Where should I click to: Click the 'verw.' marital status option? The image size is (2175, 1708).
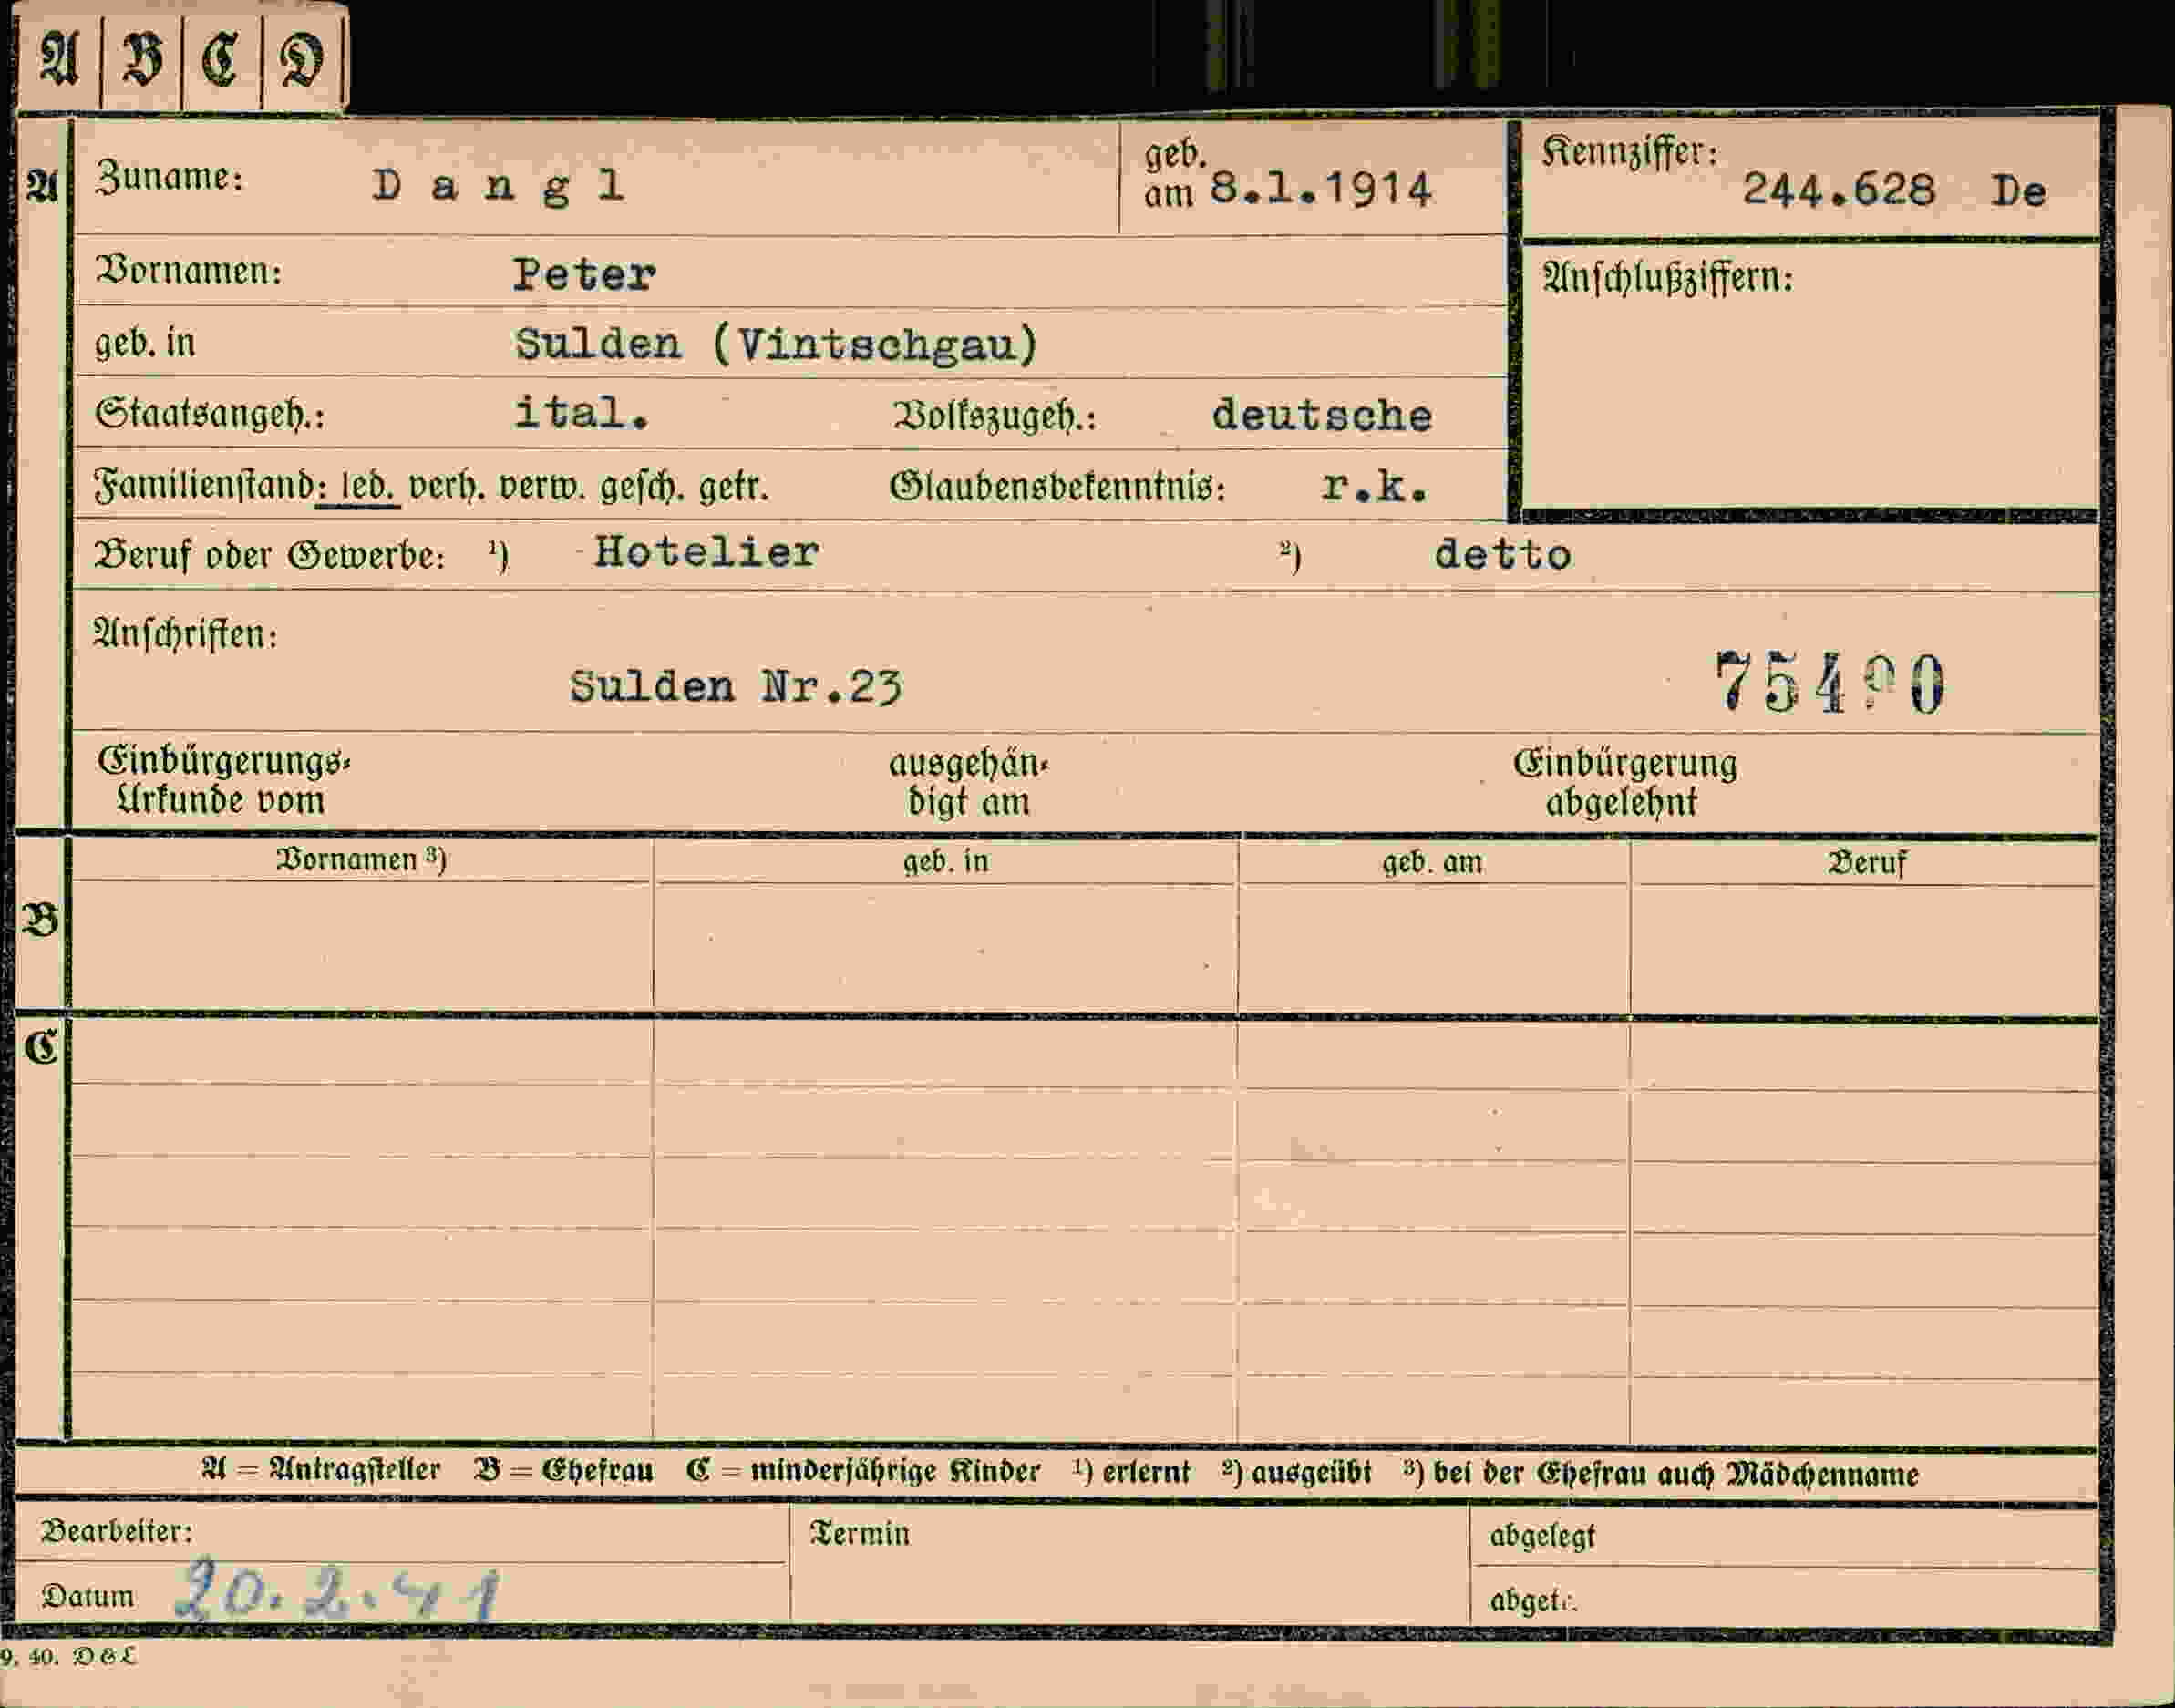point(541,487)
